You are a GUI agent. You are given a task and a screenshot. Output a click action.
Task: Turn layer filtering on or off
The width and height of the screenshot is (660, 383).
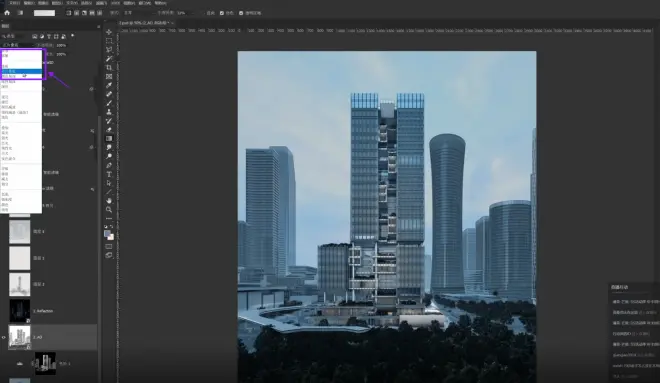[73, 36]
